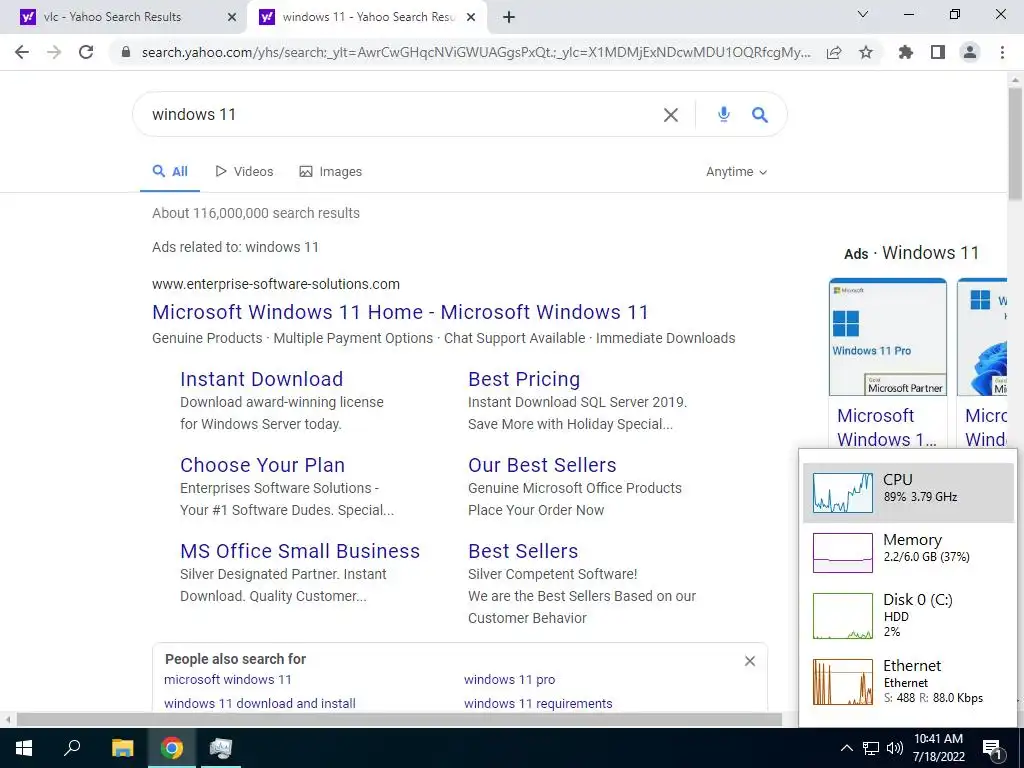Switch to the Videos results tab
The width and height of the screenshot is (1024, 768).
point(244,172)
